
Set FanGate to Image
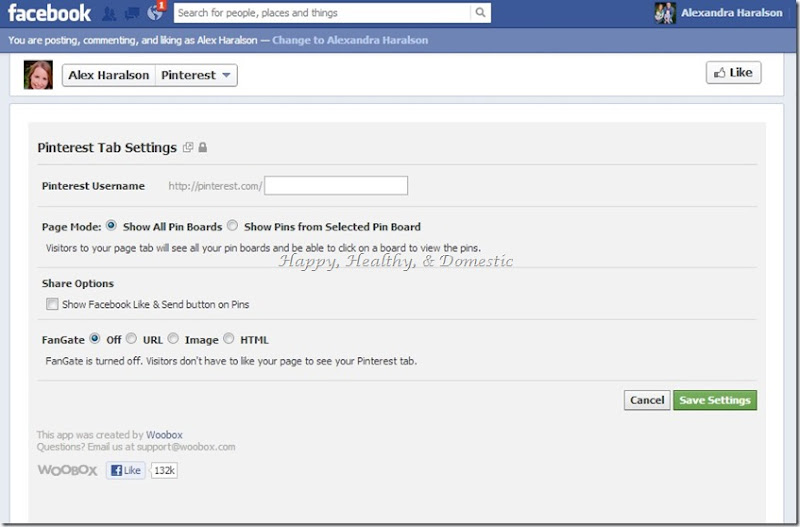pos(173,338)
